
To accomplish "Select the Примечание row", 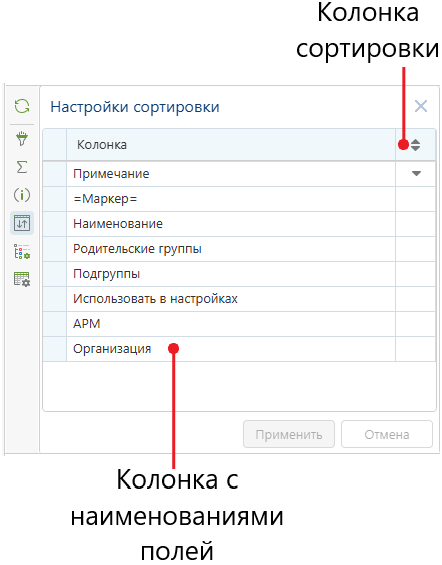I will click(x=239, y=174).
